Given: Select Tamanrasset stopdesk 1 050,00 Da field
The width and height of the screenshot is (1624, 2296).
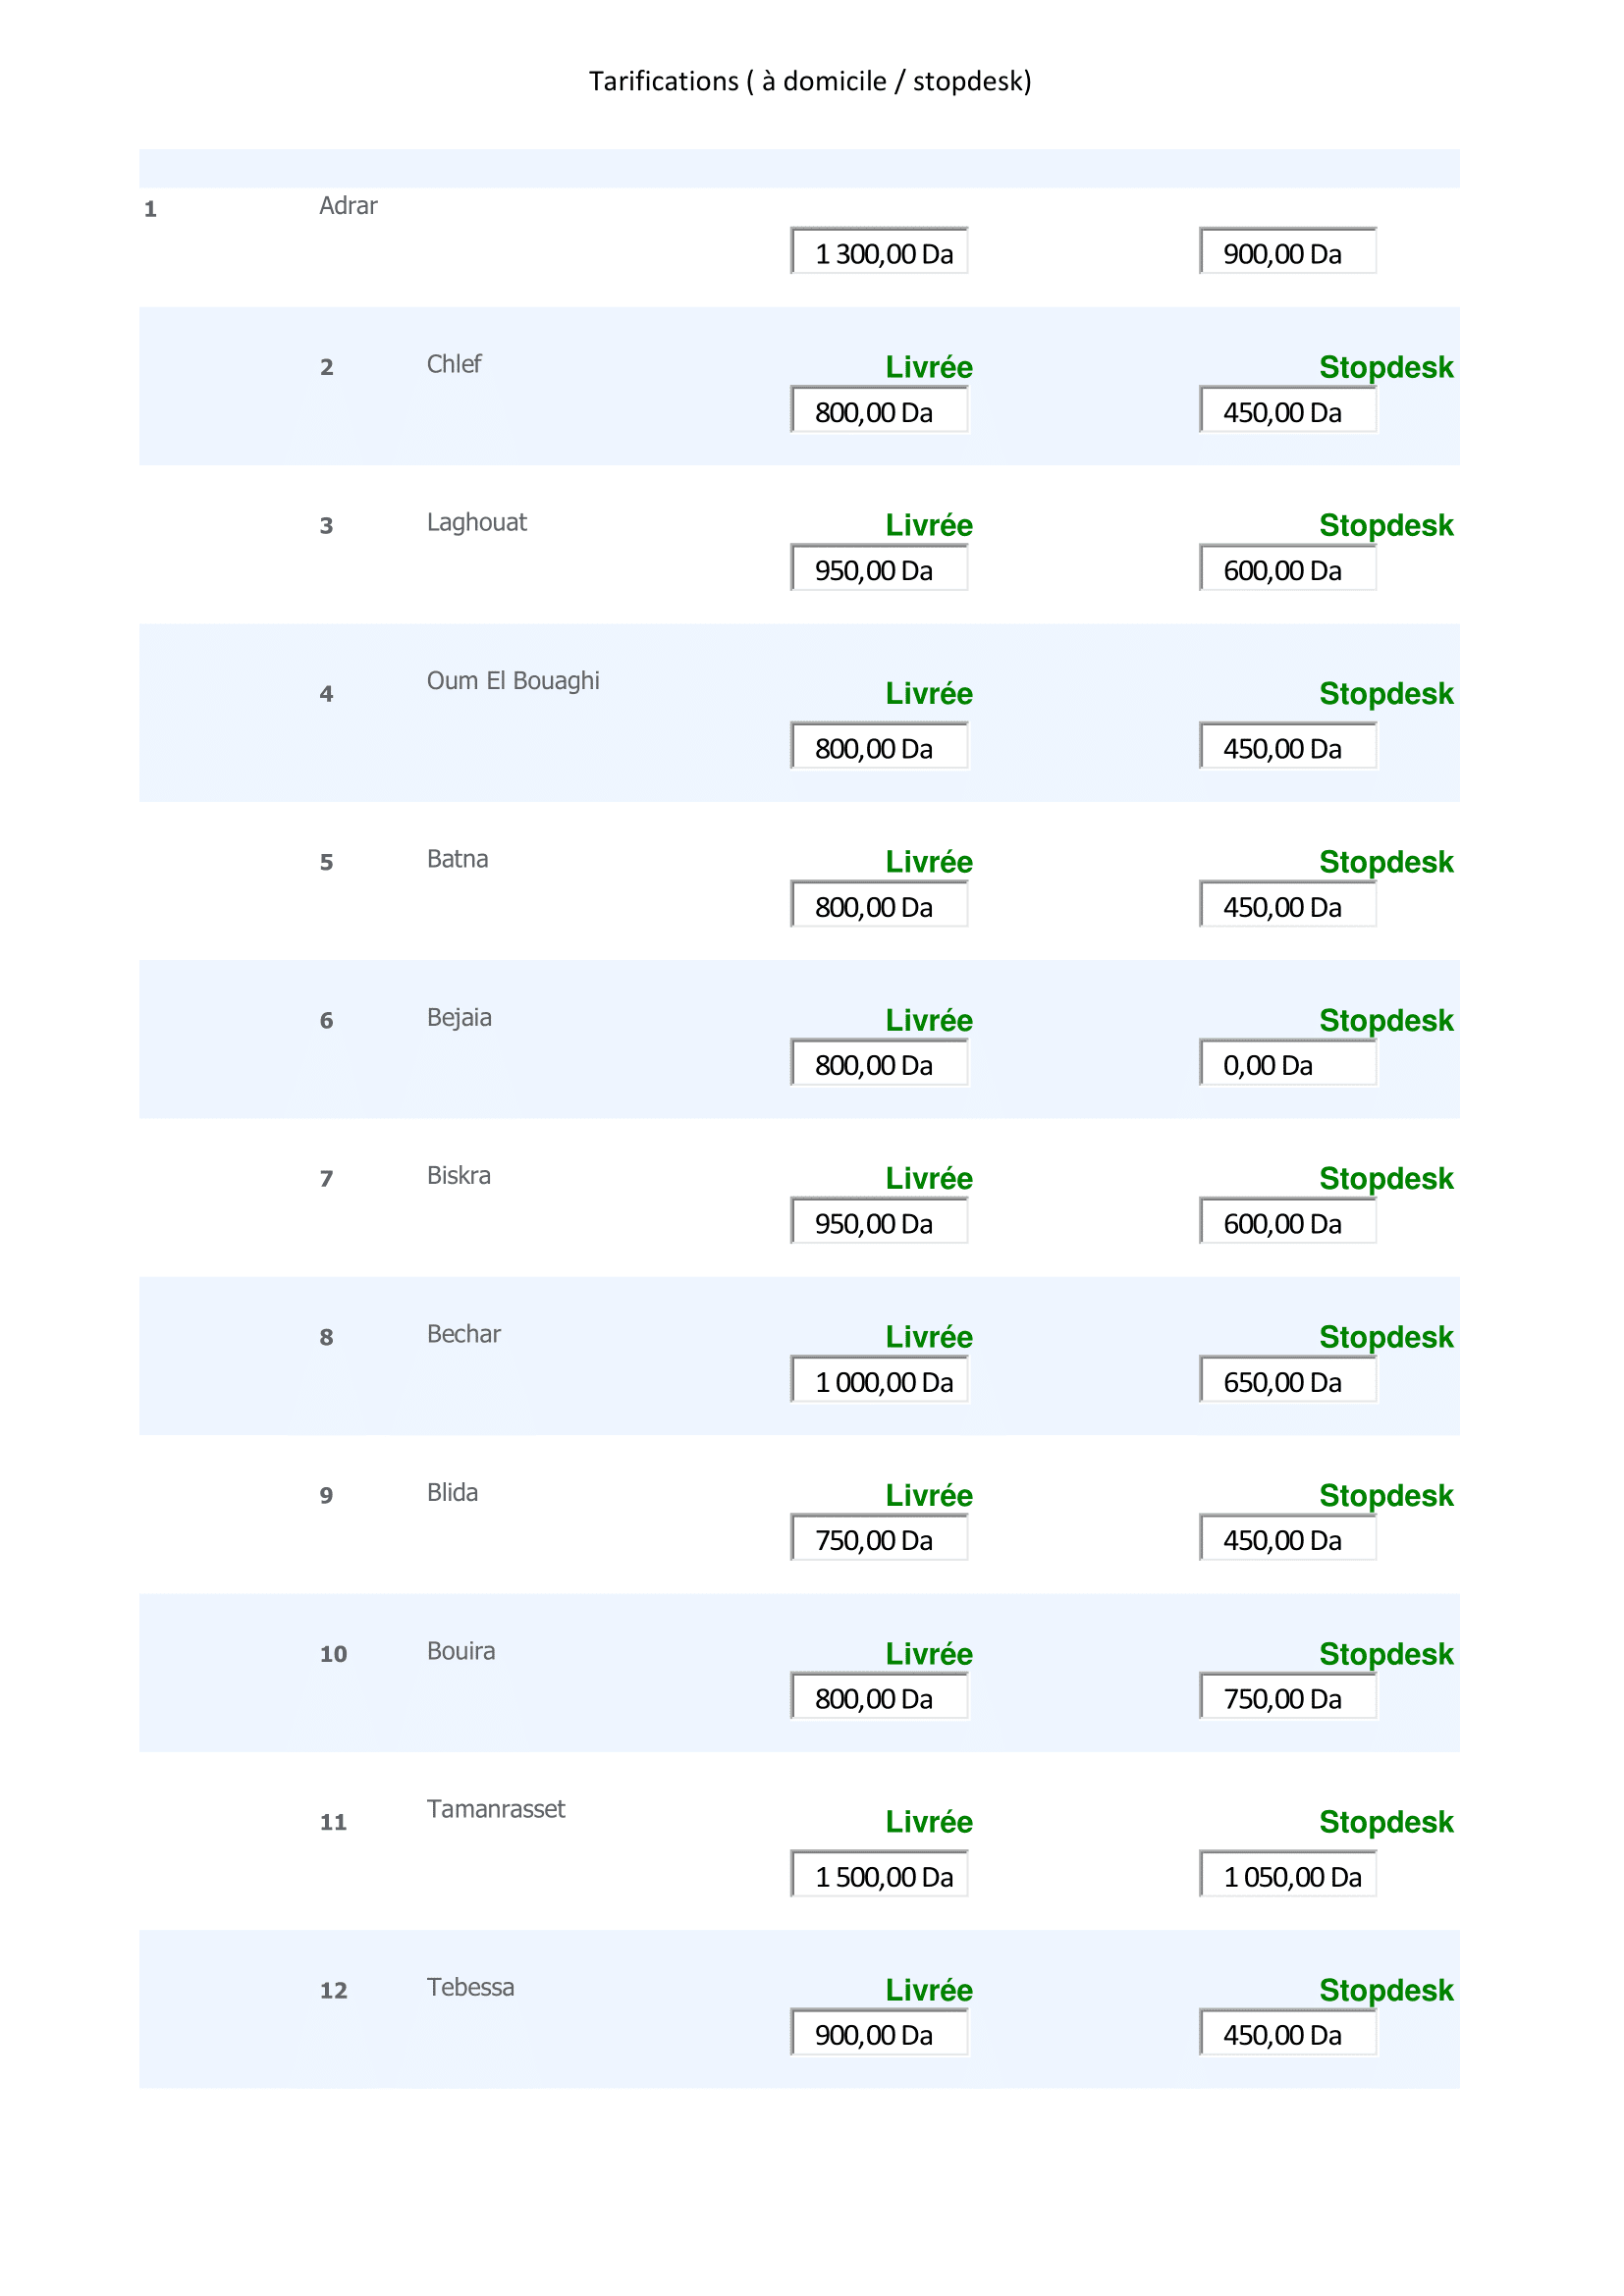Looking at the screenshot, I should [1287, 1874].
